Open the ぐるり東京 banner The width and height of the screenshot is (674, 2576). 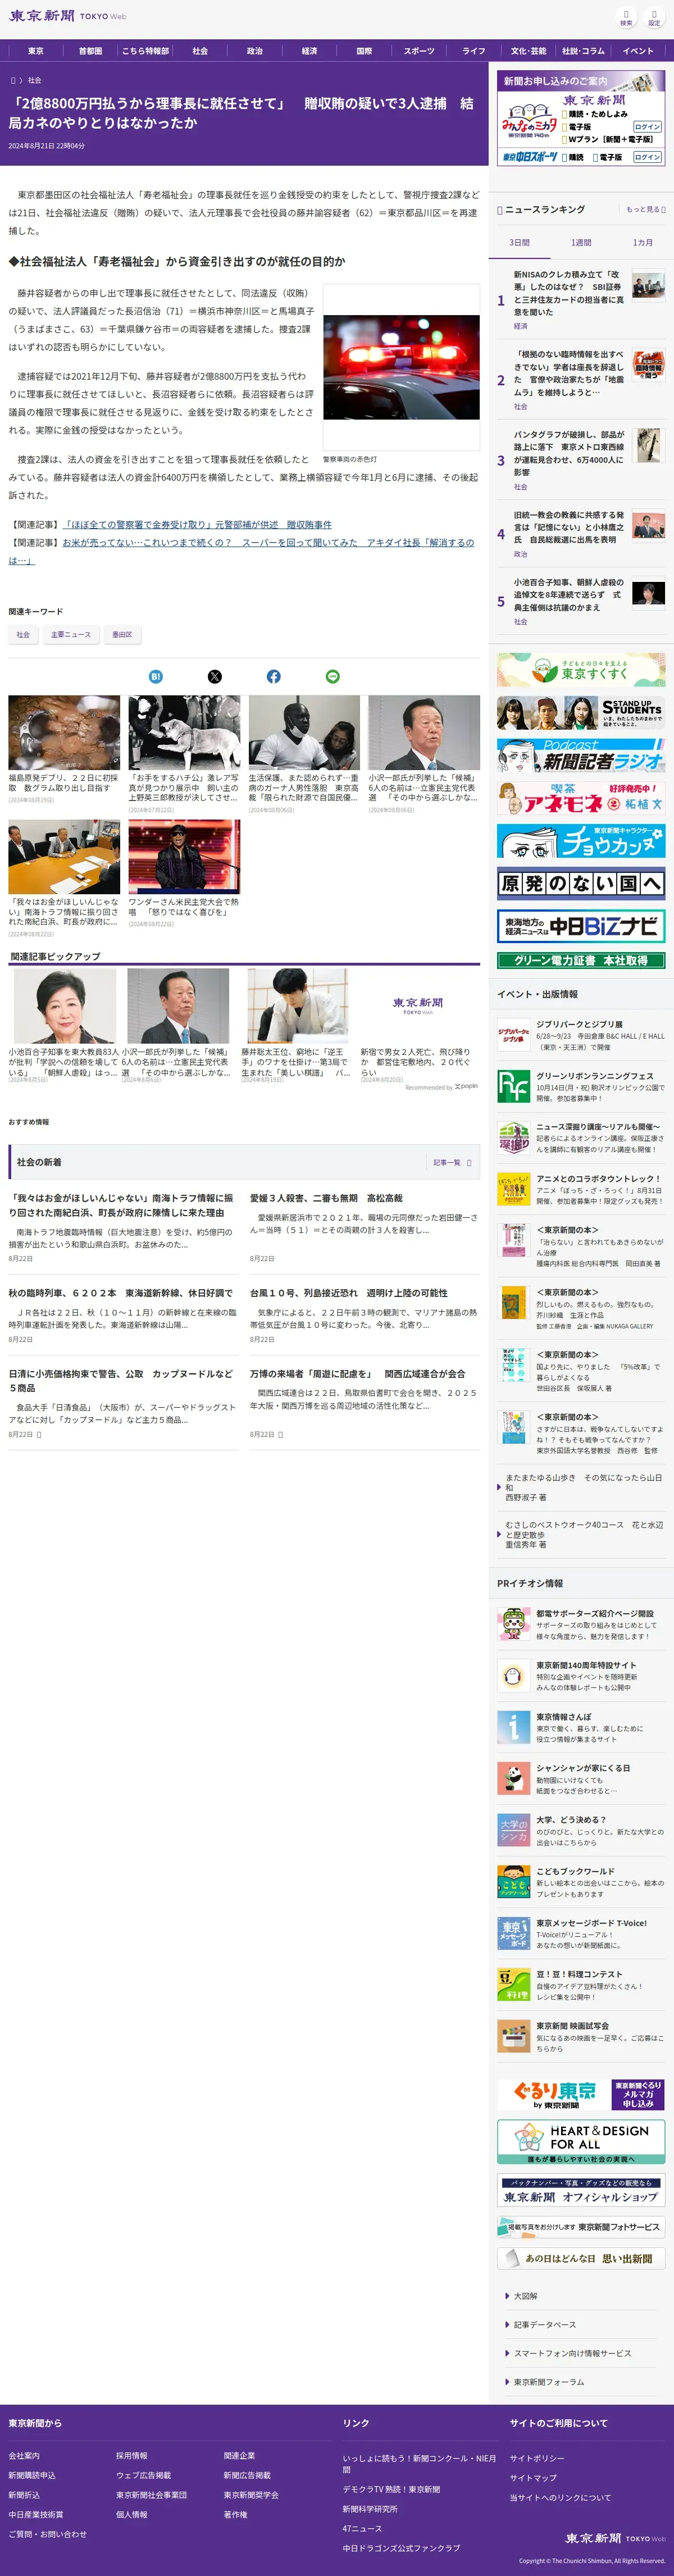[581, 2094]
